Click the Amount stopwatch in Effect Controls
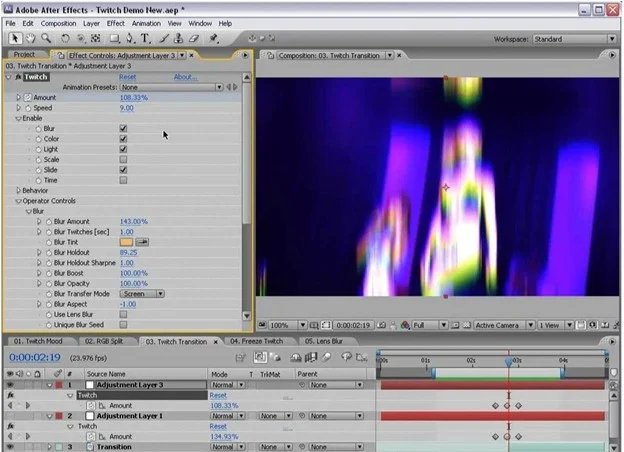Screen dimensions: 624x452 click(28, 97)
